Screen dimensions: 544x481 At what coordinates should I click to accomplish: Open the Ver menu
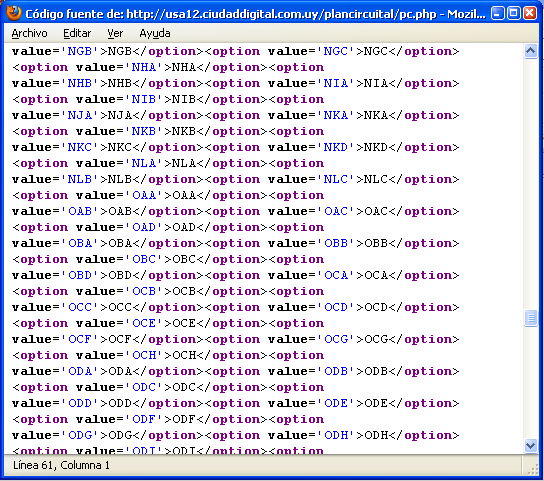115,33
